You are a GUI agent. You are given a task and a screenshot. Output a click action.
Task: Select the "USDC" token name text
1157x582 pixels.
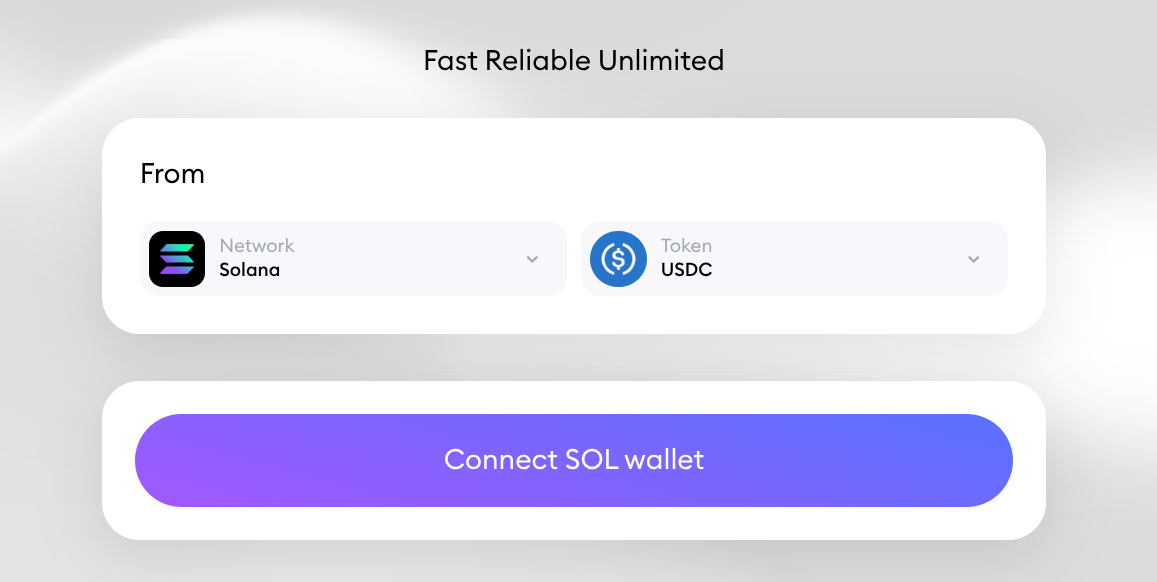point(686,270)
